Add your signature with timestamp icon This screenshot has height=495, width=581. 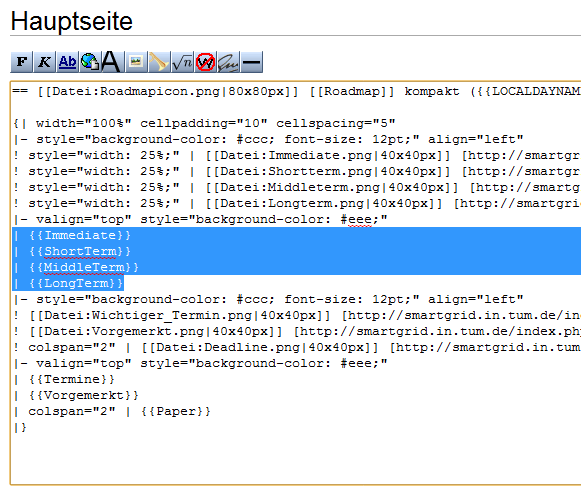click(x=228, y=62)
